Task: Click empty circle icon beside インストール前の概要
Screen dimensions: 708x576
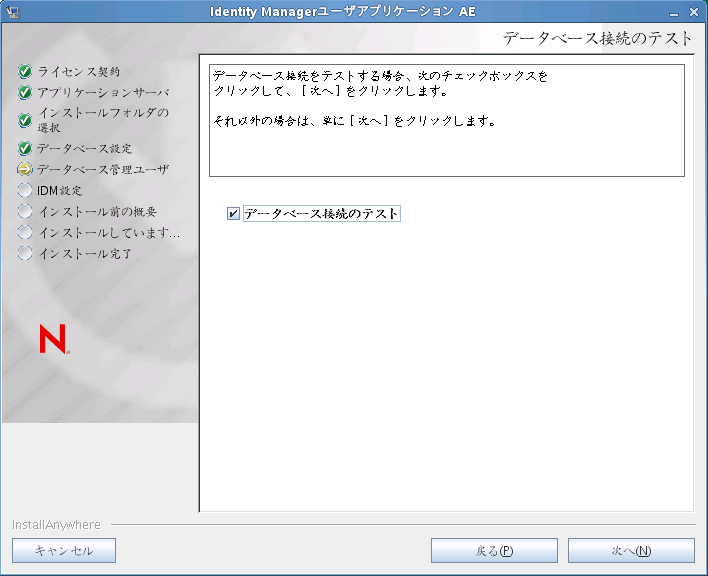Action: point(25,211)
